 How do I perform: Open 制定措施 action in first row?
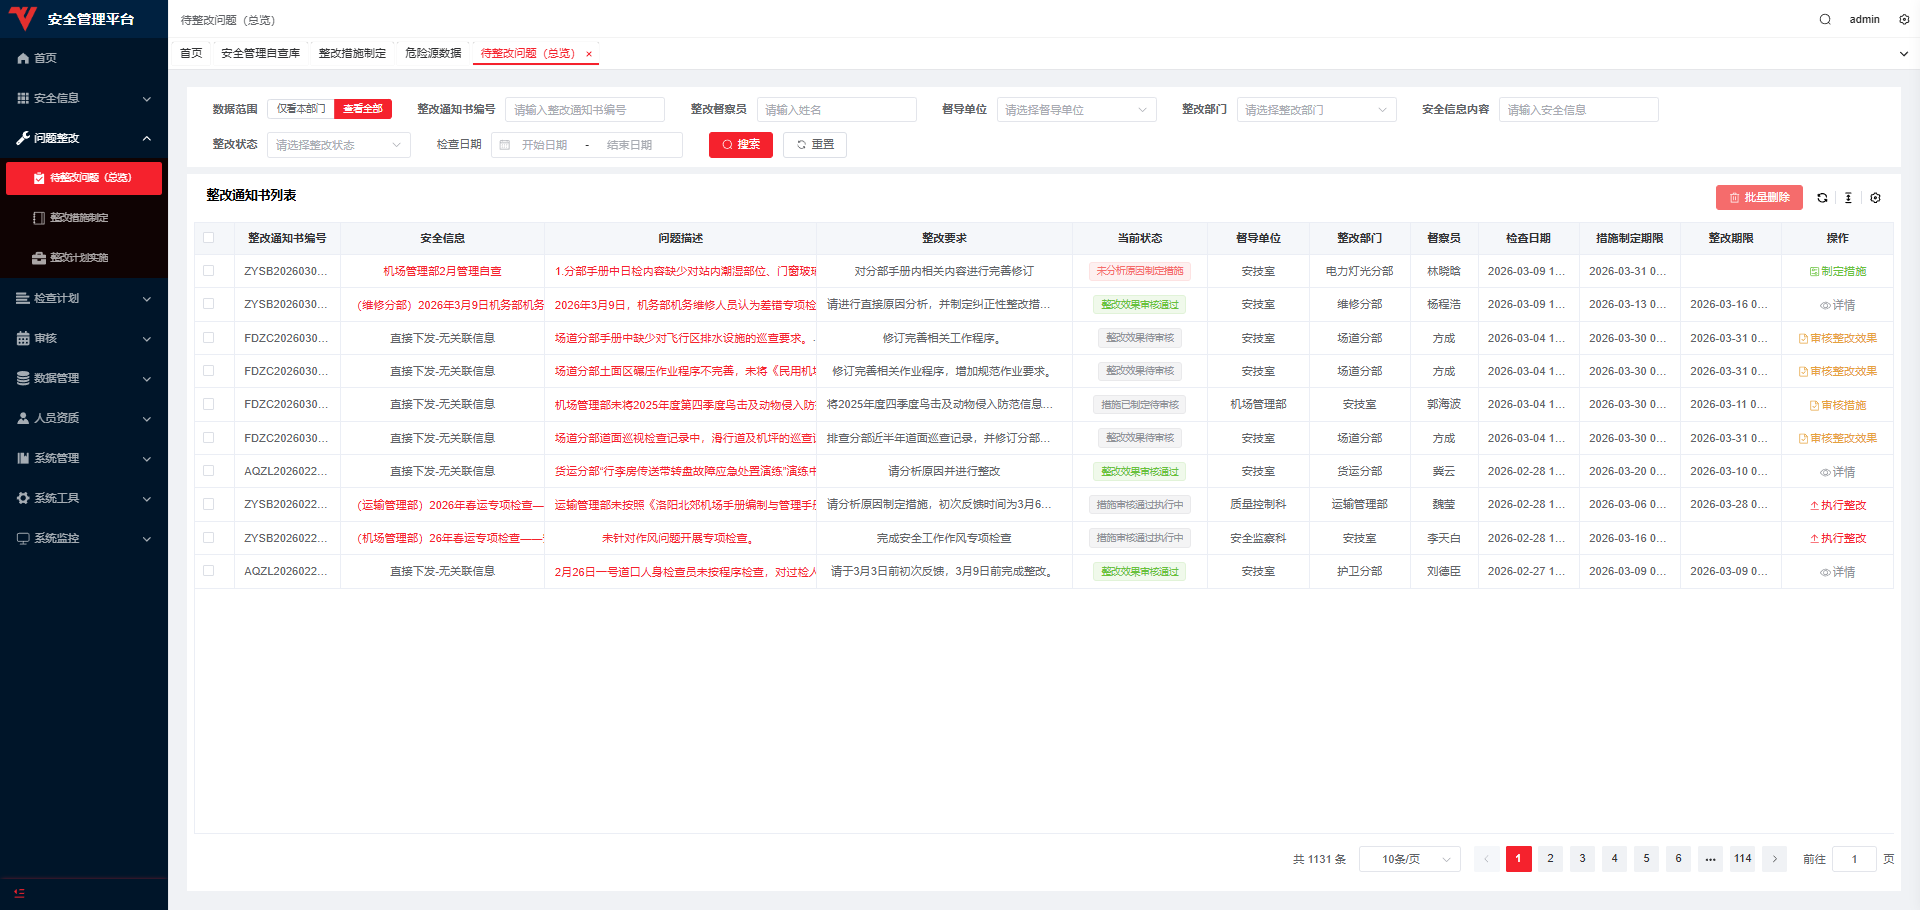1837,271
